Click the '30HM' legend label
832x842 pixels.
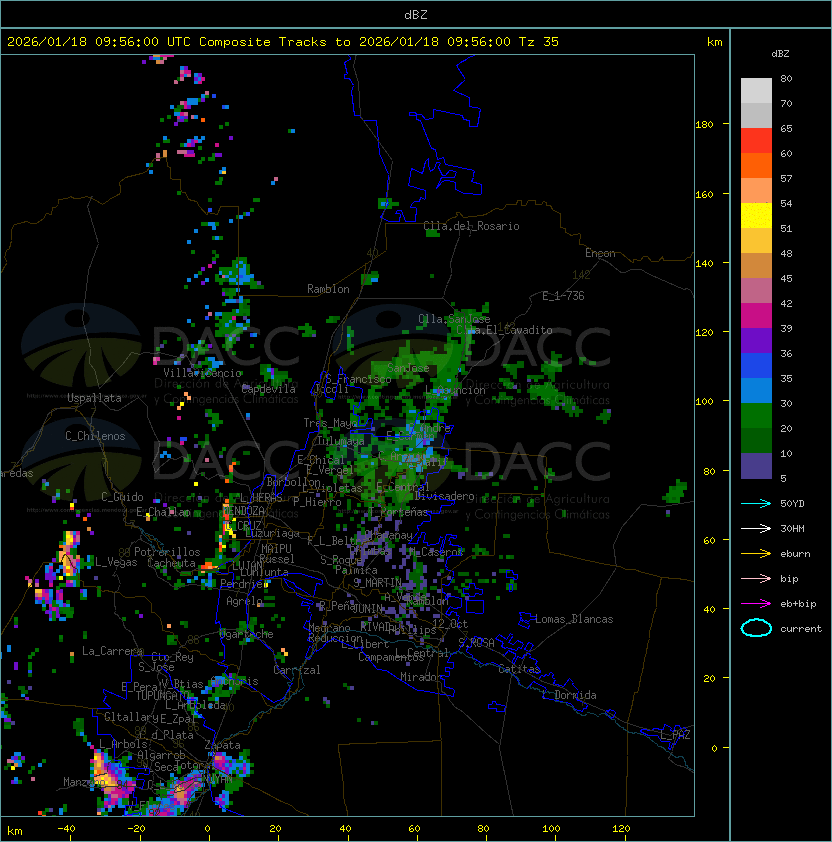[x=792, y=528]
